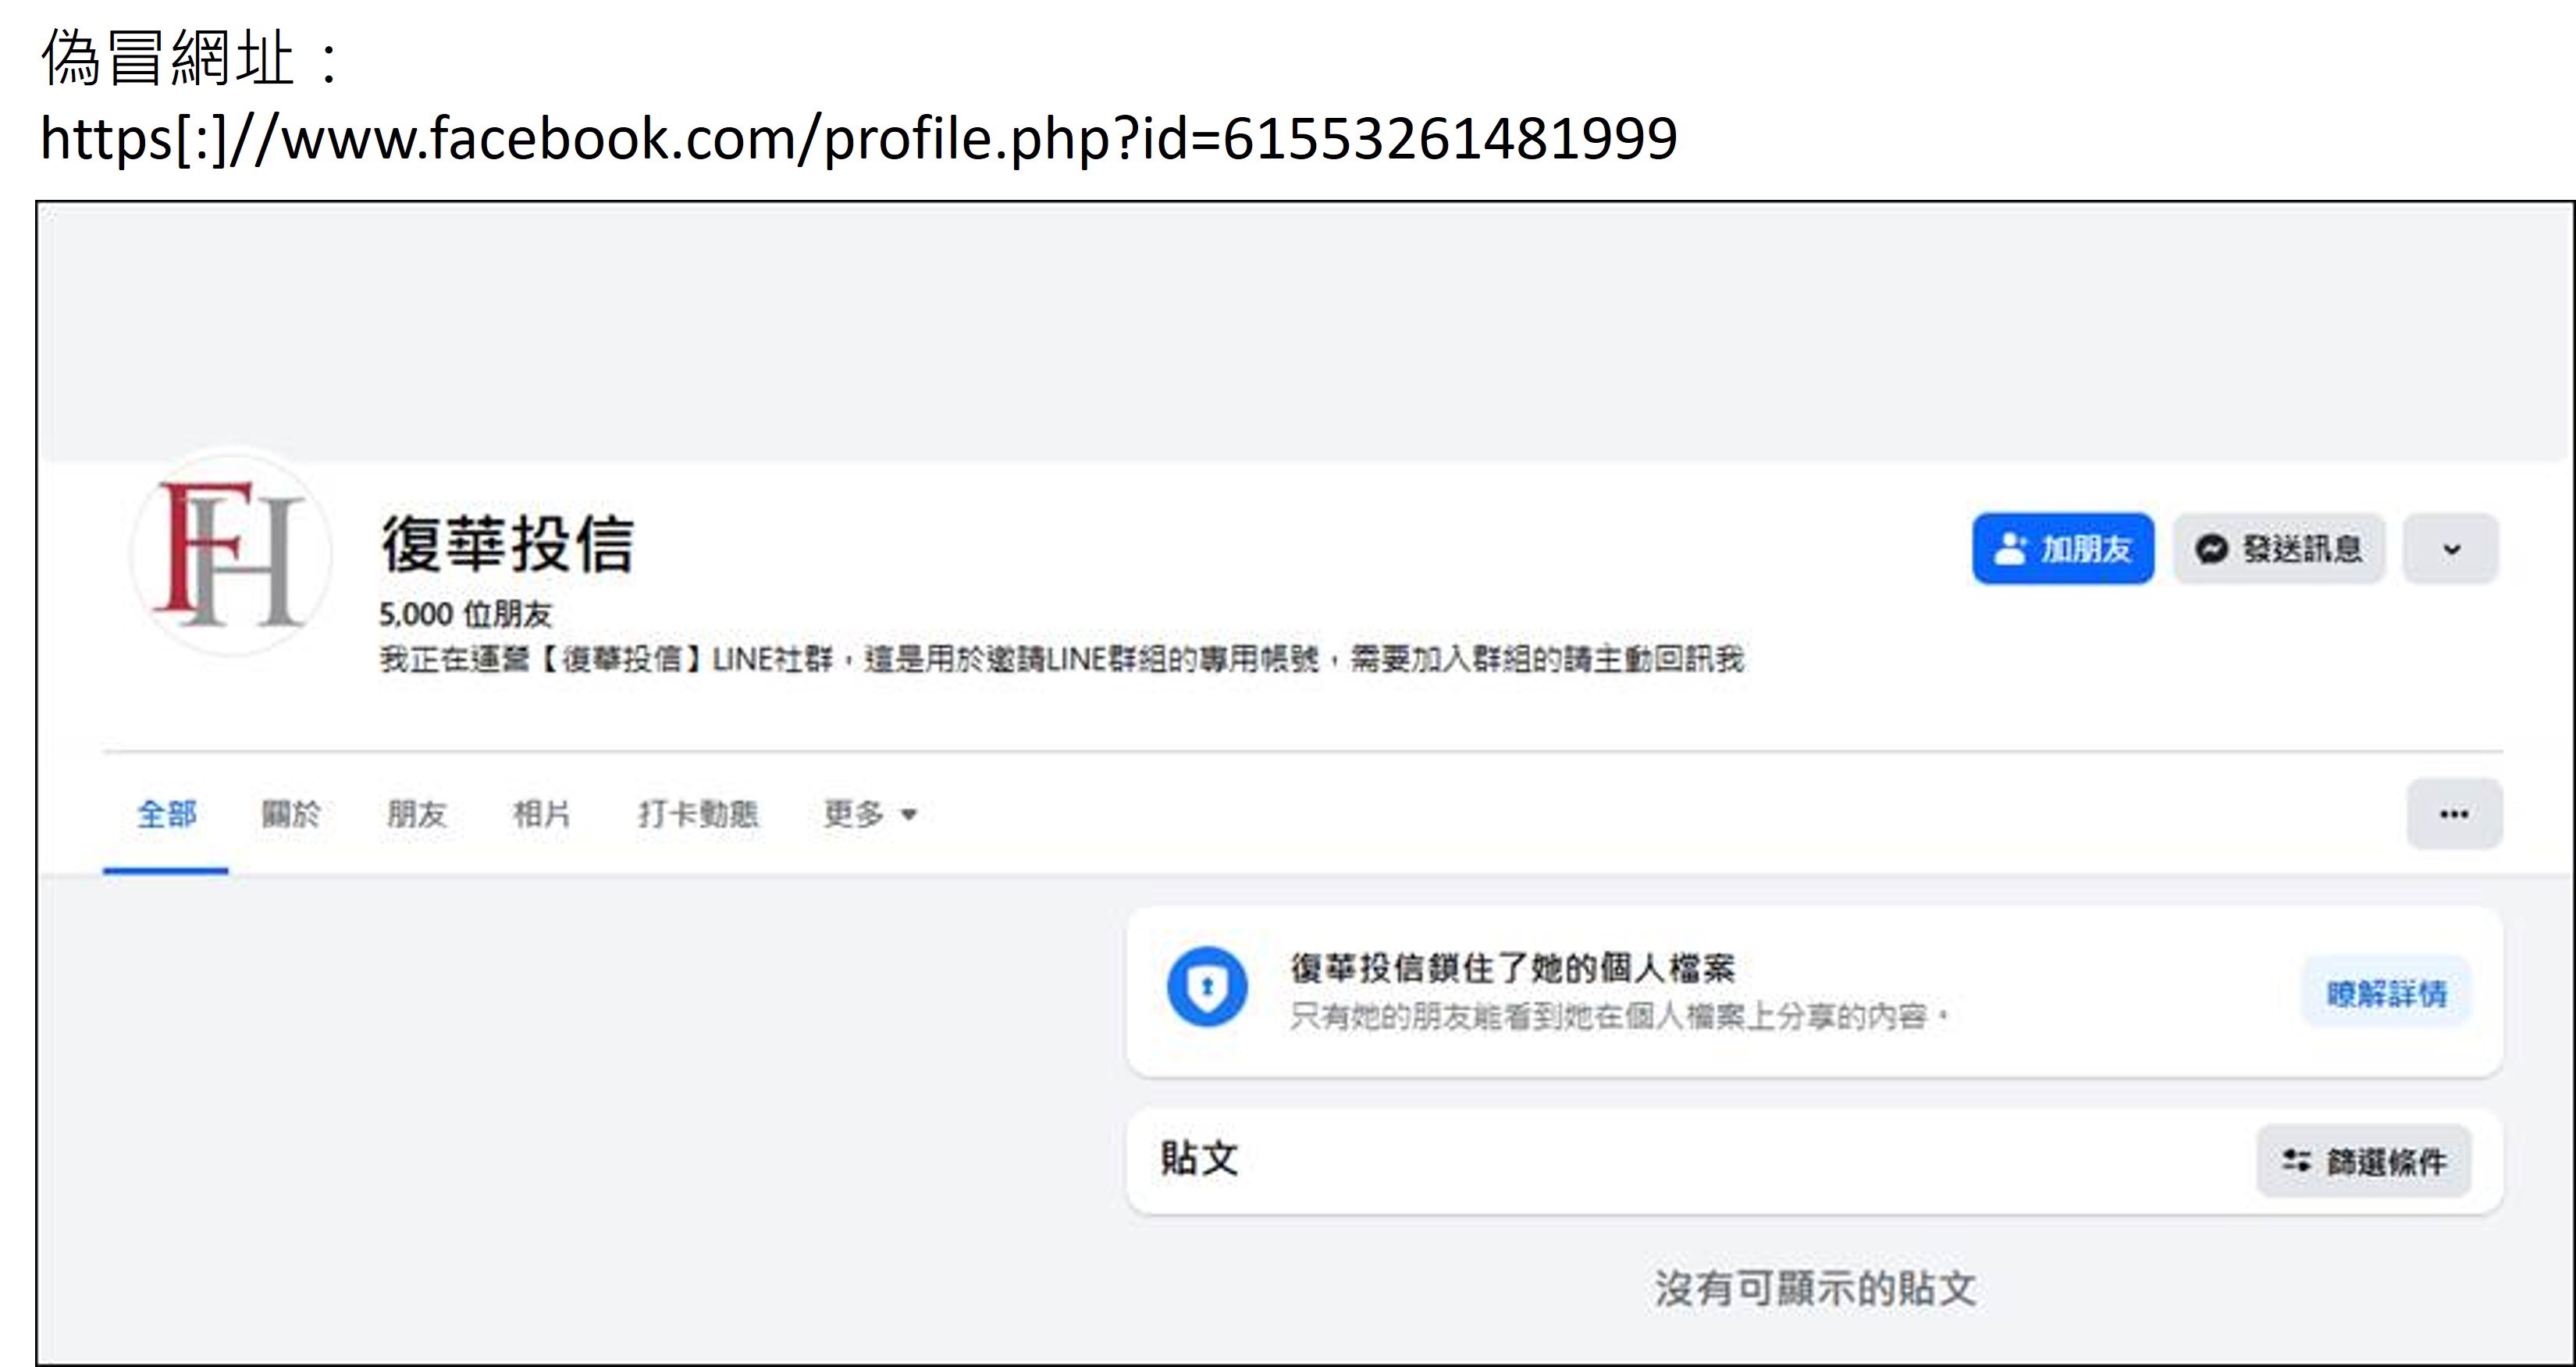Expand the chevron dropdown beside 發送訊息
The image size is (2576, 1367).
pyautogui.click(x=2451, y=548)
